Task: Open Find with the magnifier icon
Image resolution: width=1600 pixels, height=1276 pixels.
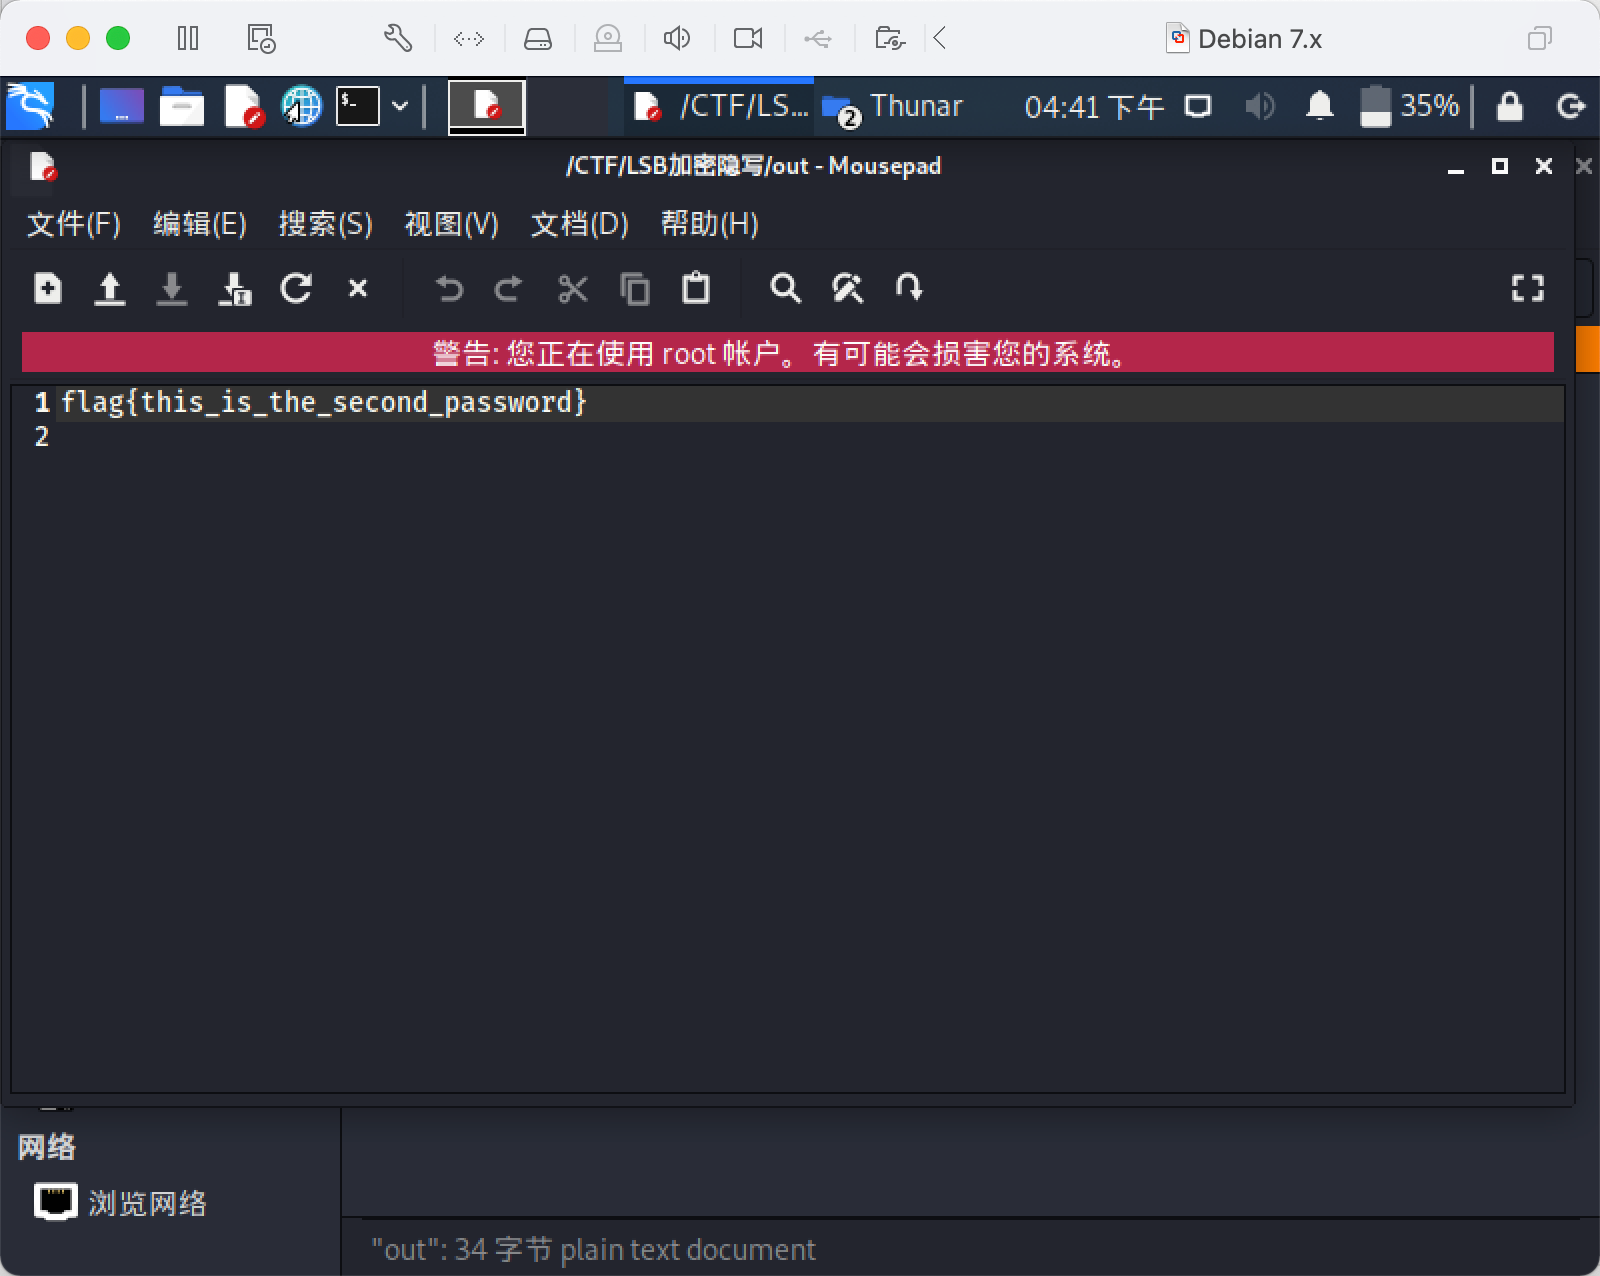Action: tap(785, 288)
